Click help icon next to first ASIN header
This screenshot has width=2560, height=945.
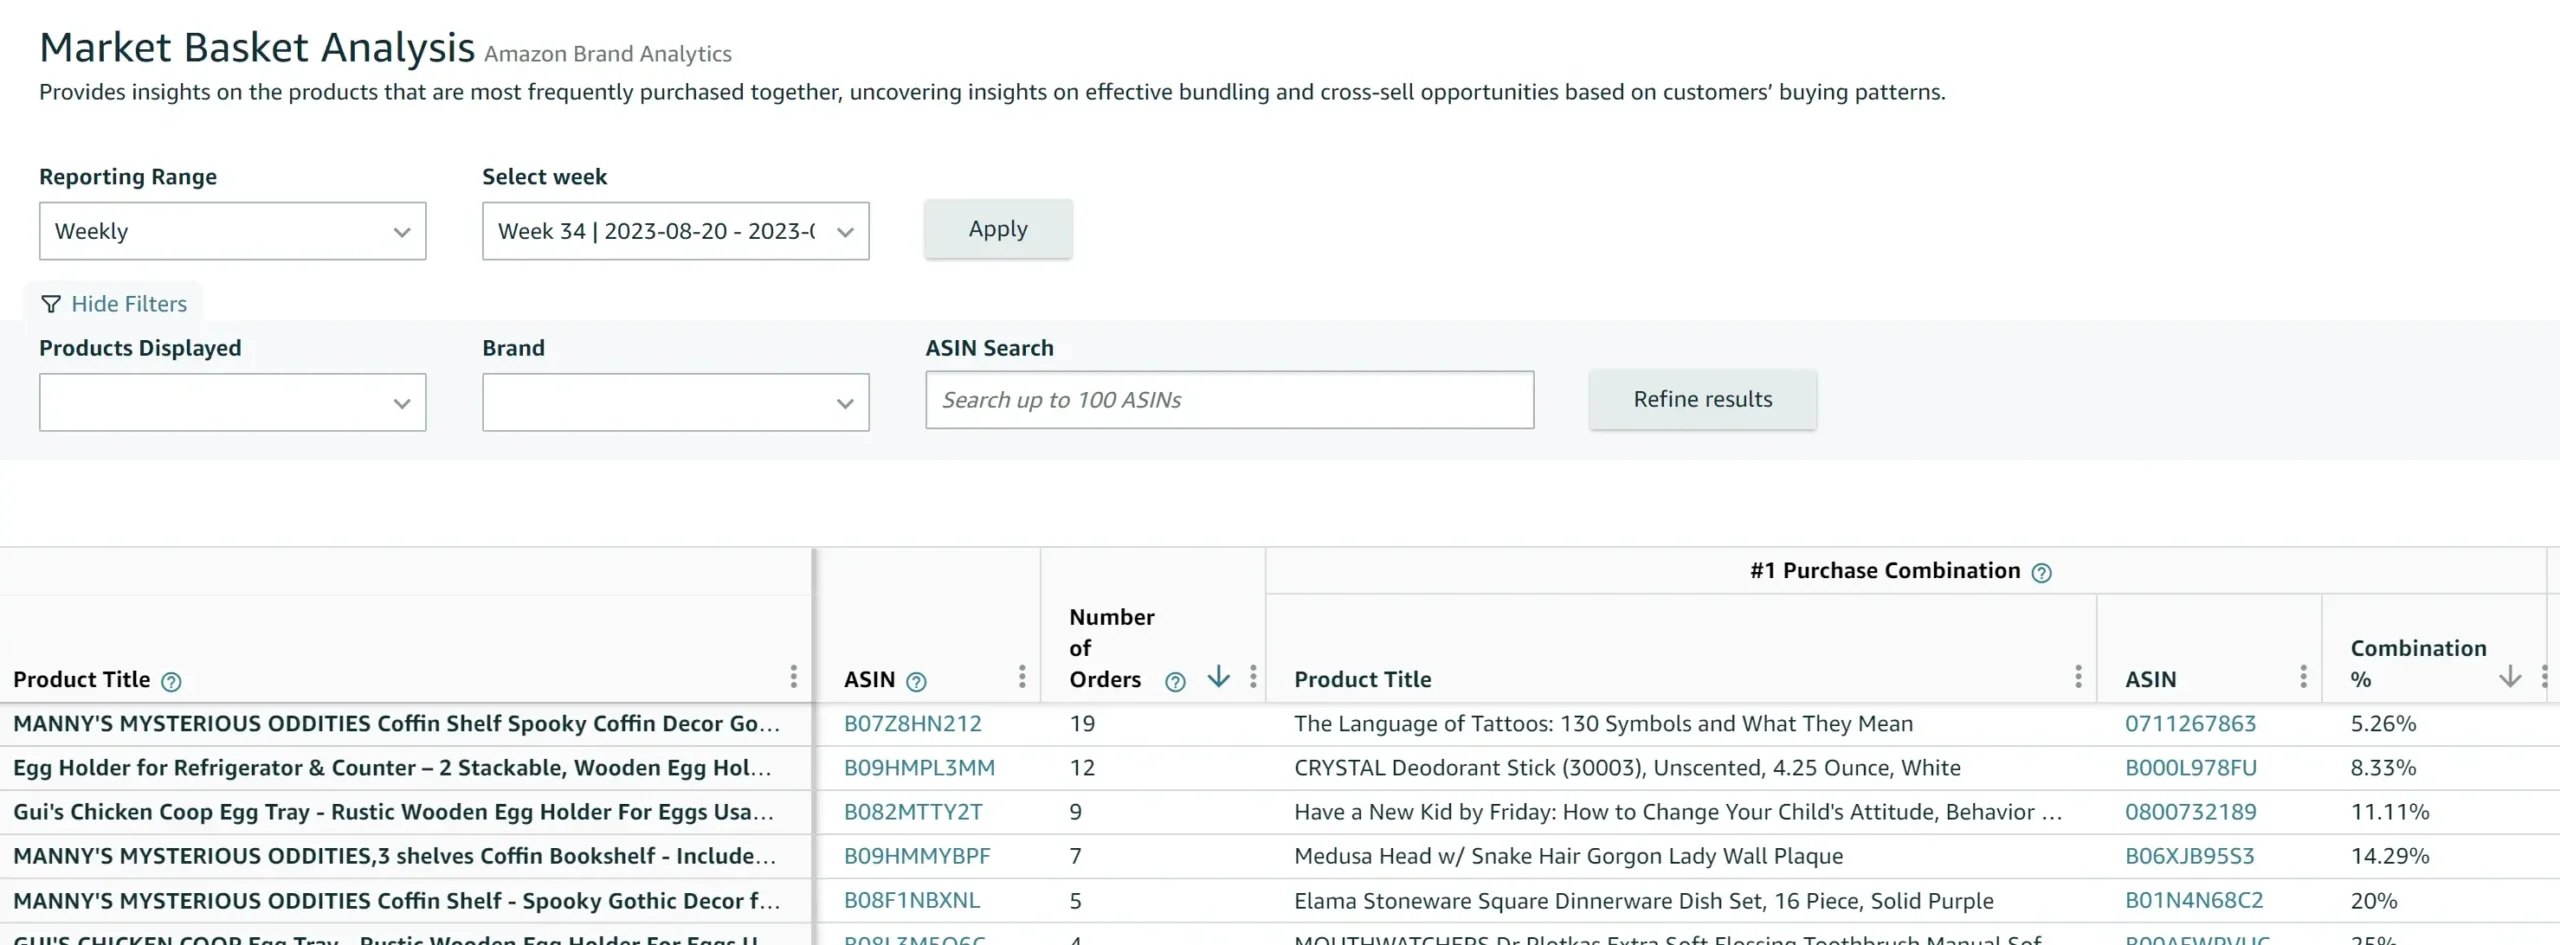tap(916, 682)
